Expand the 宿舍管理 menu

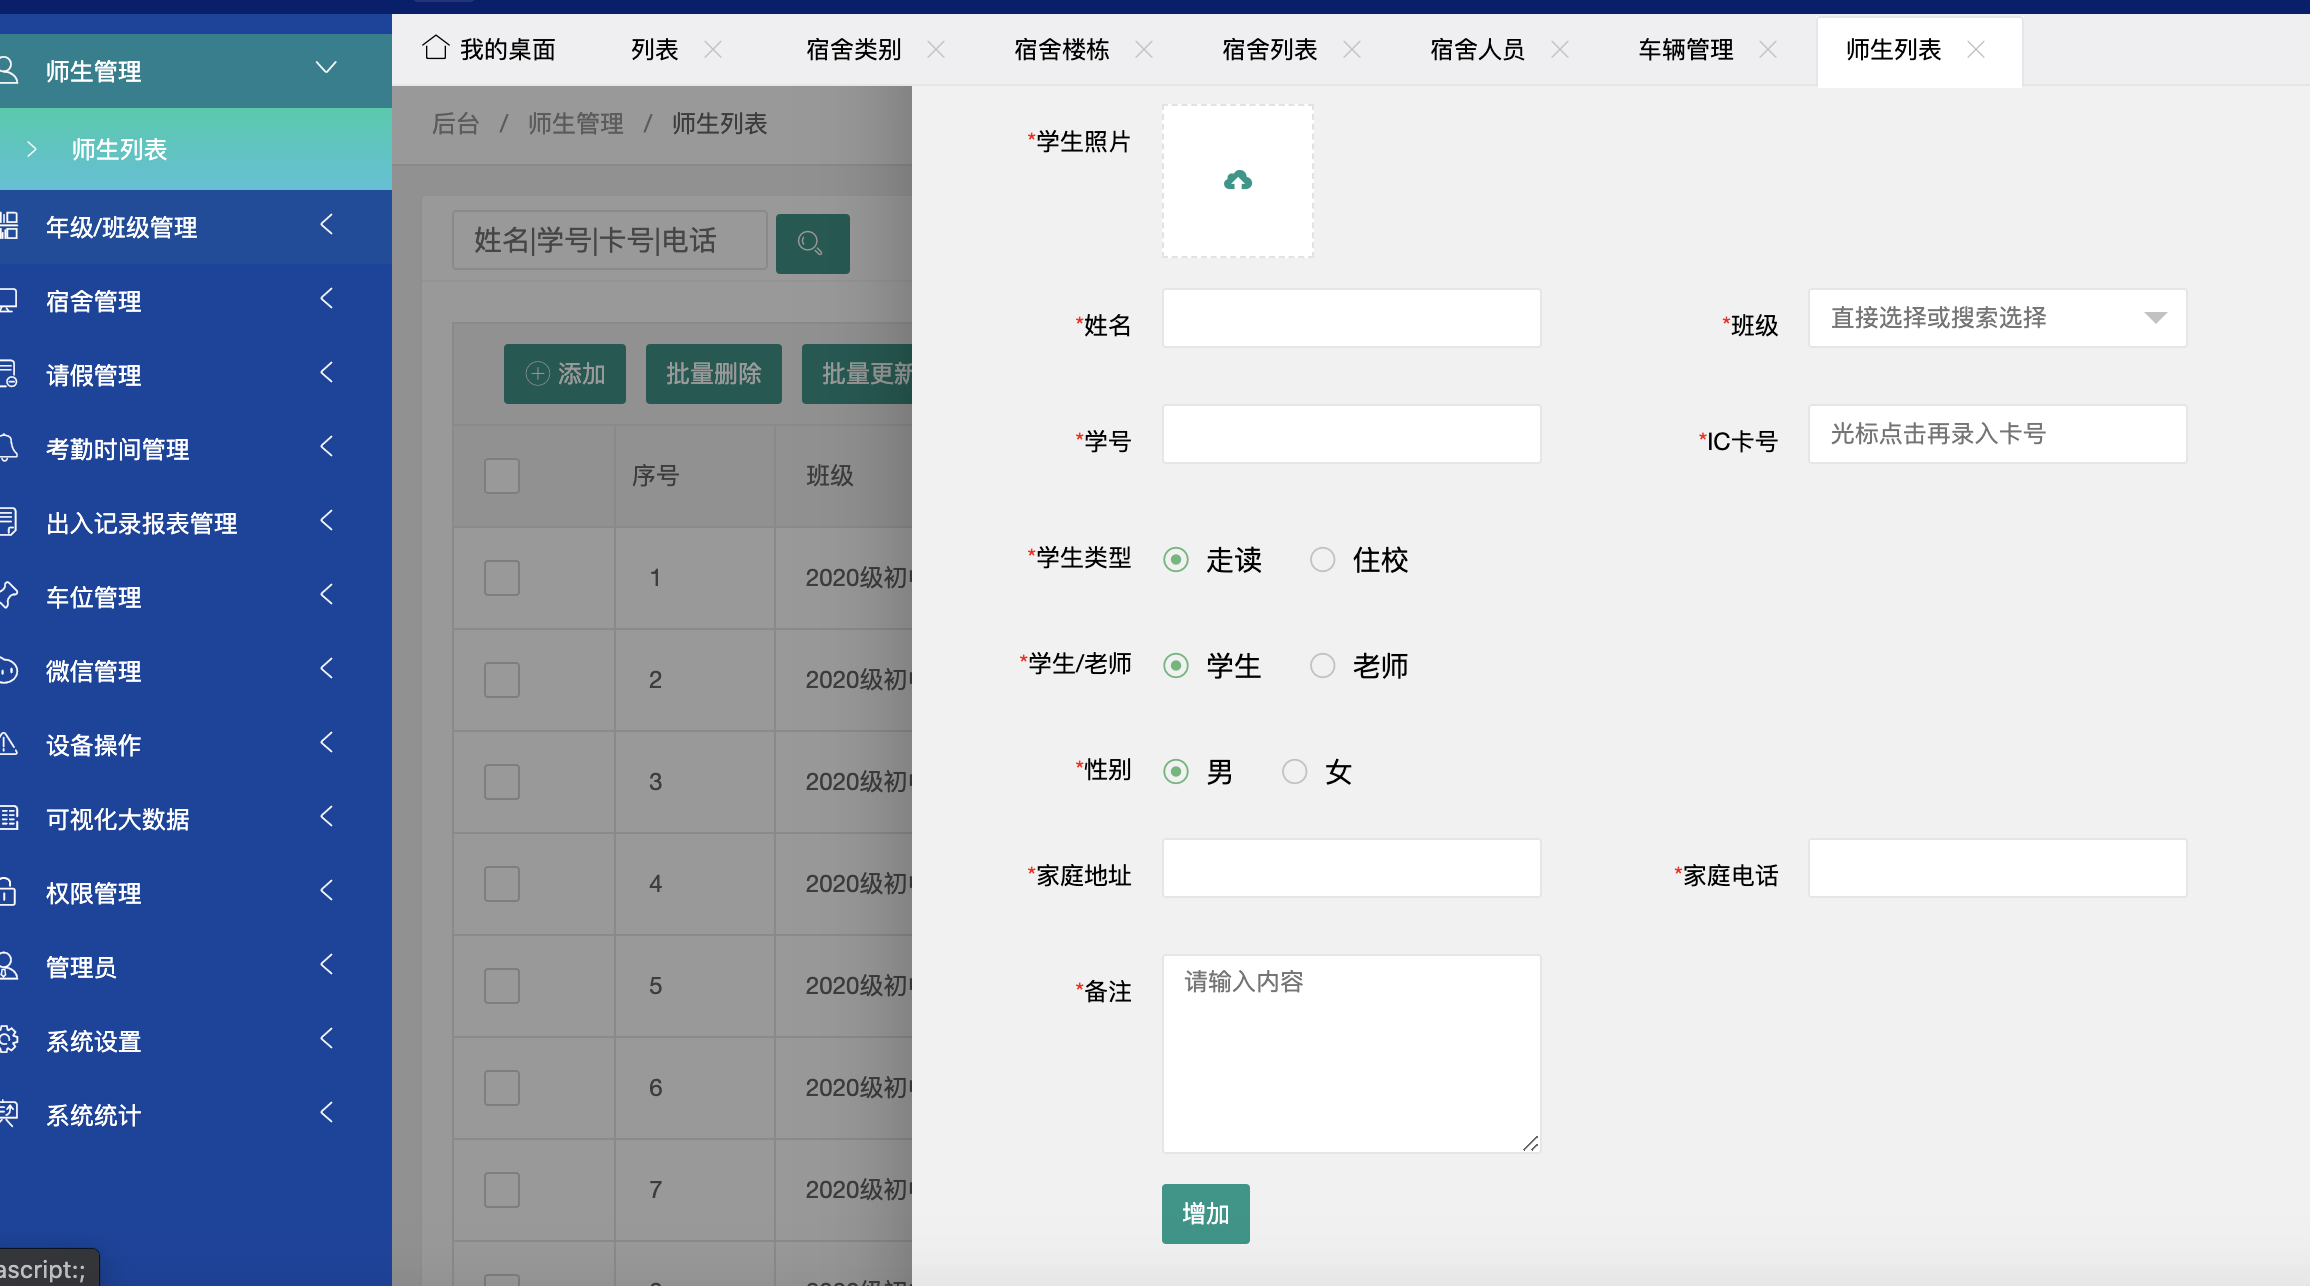(x=326, y=299)
